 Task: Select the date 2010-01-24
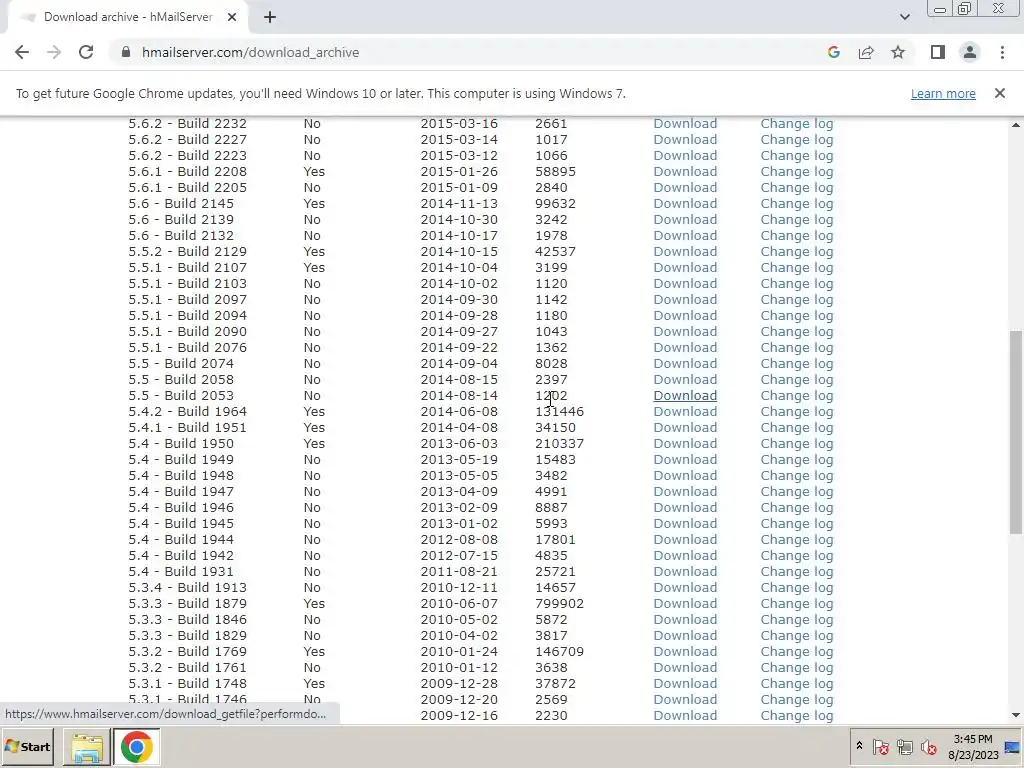pos(459,652)
